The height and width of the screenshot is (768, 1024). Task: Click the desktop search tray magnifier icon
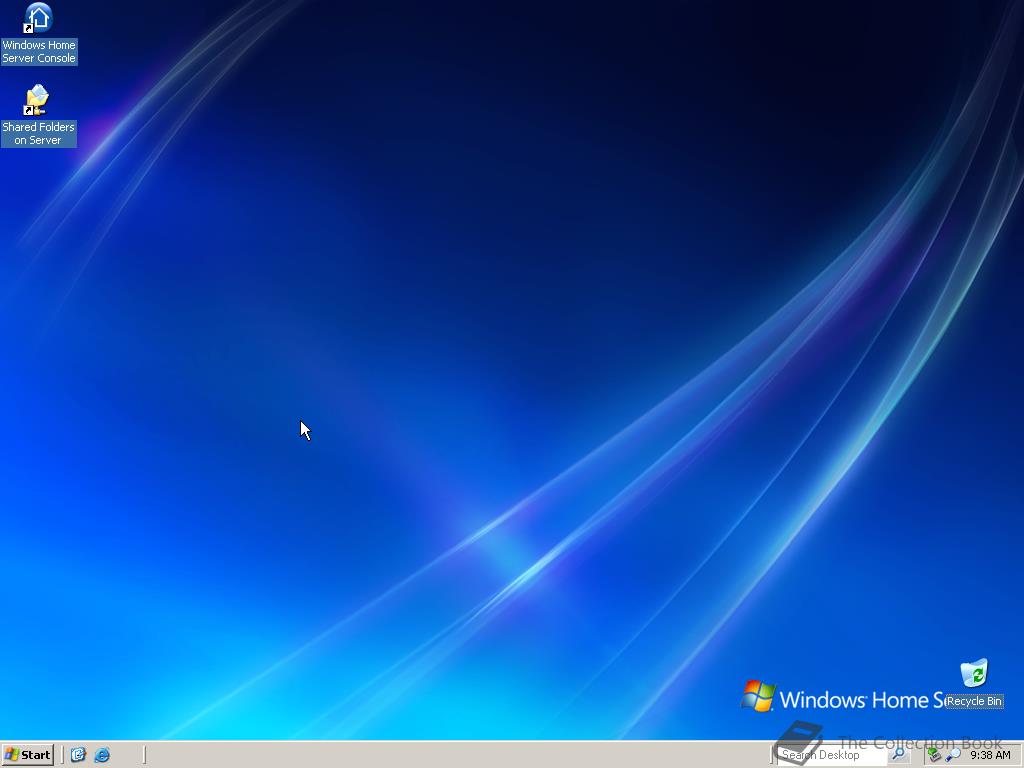click(x=953, y=755)
